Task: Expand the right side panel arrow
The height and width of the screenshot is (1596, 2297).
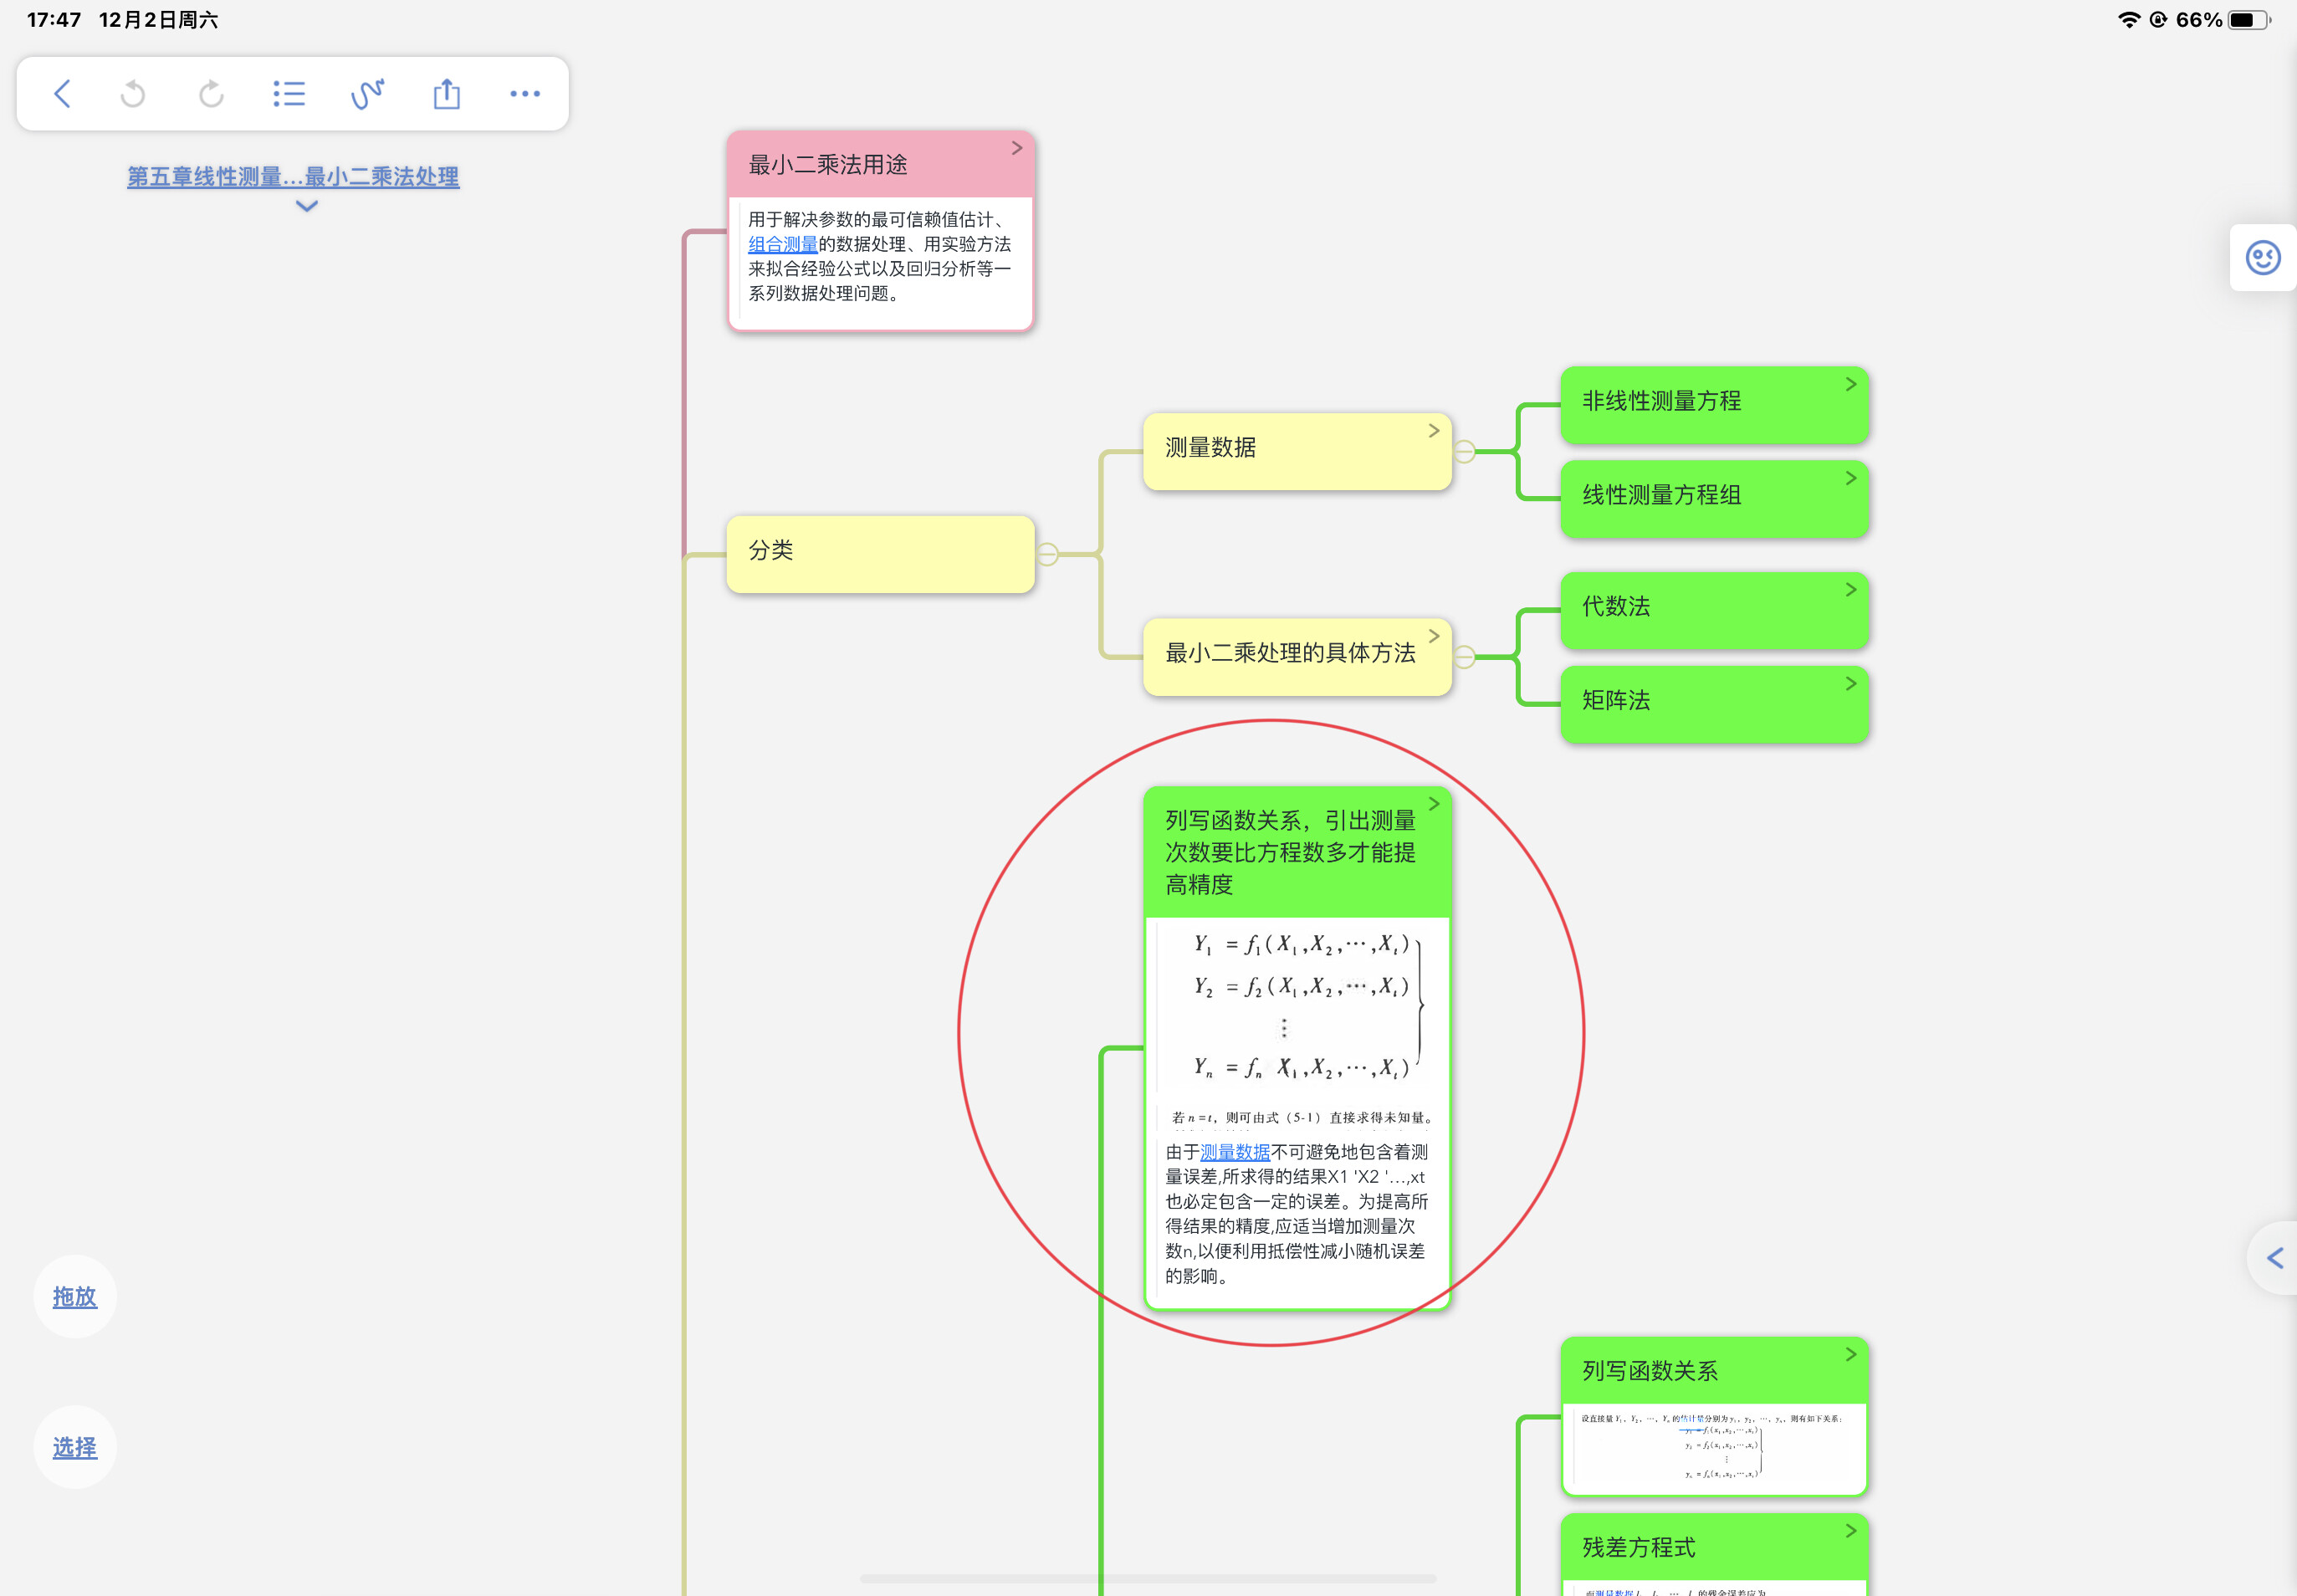Action: [2275, 1258]
